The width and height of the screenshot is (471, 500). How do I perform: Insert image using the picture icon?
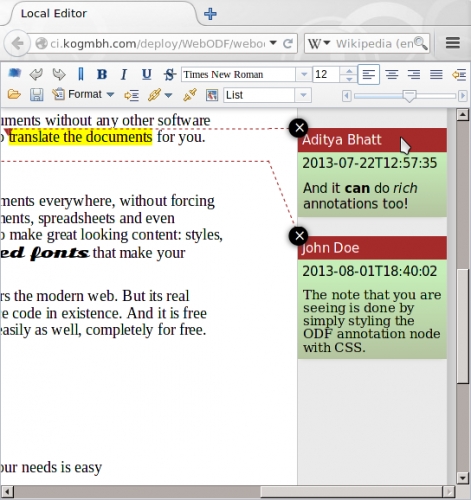(212, 95)
